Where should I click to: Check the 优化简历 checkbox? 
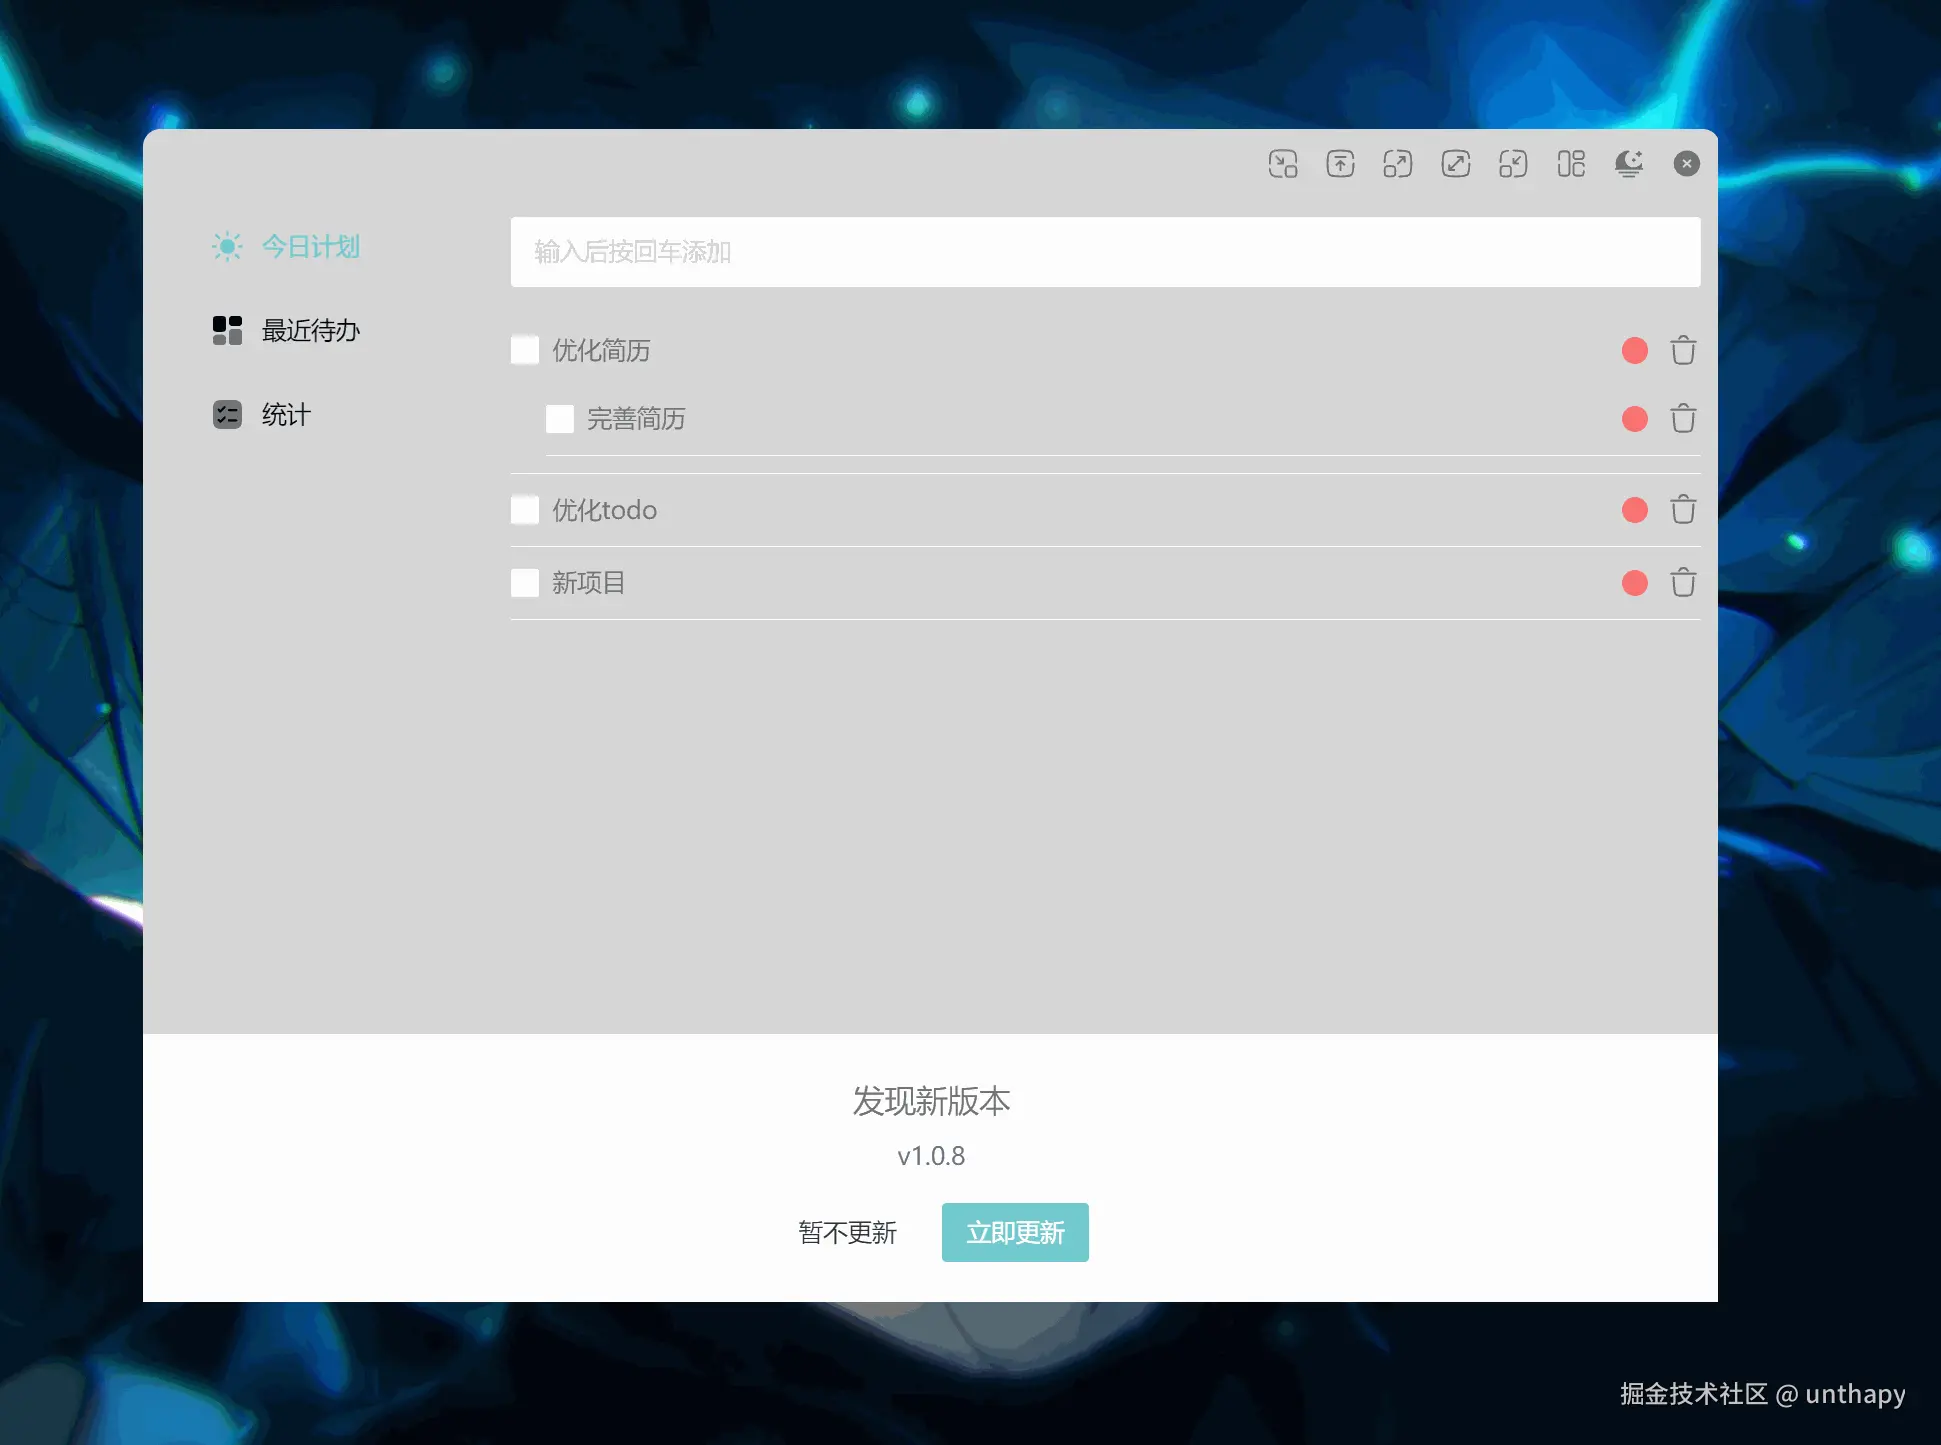[x=525, y=350]
